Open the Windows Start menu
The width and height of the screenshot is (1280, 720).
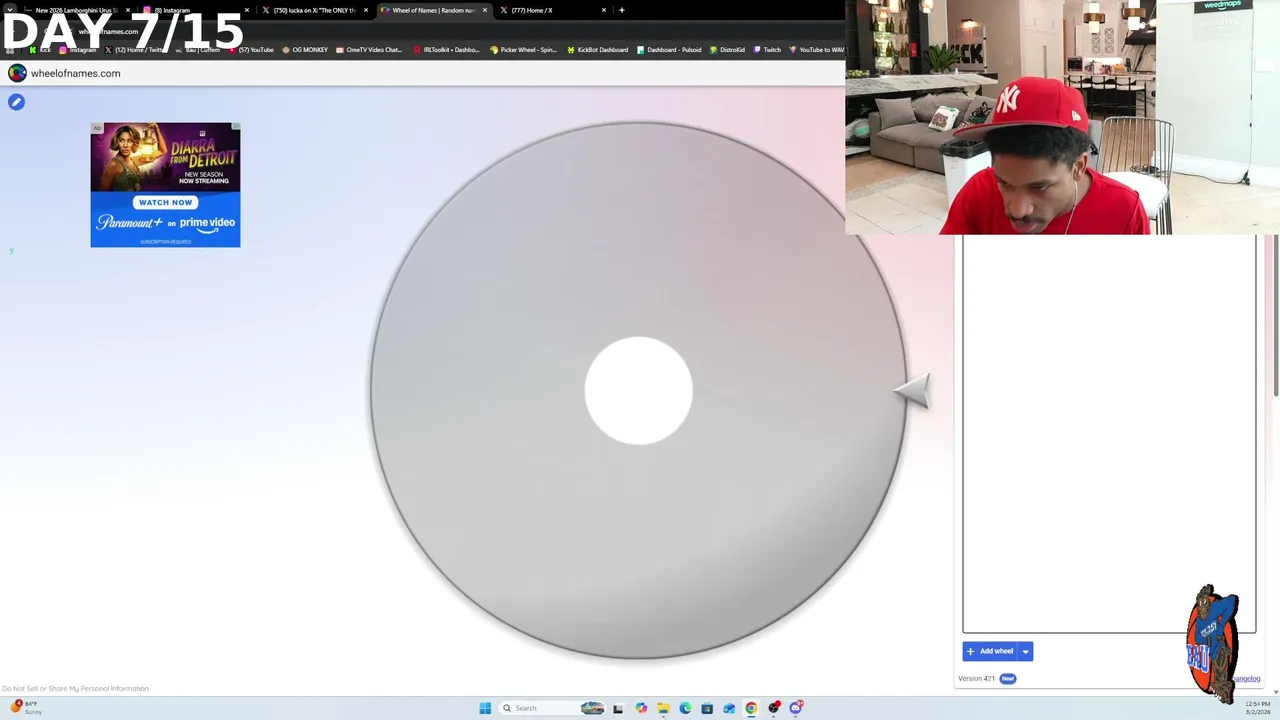tap(485, 708)
